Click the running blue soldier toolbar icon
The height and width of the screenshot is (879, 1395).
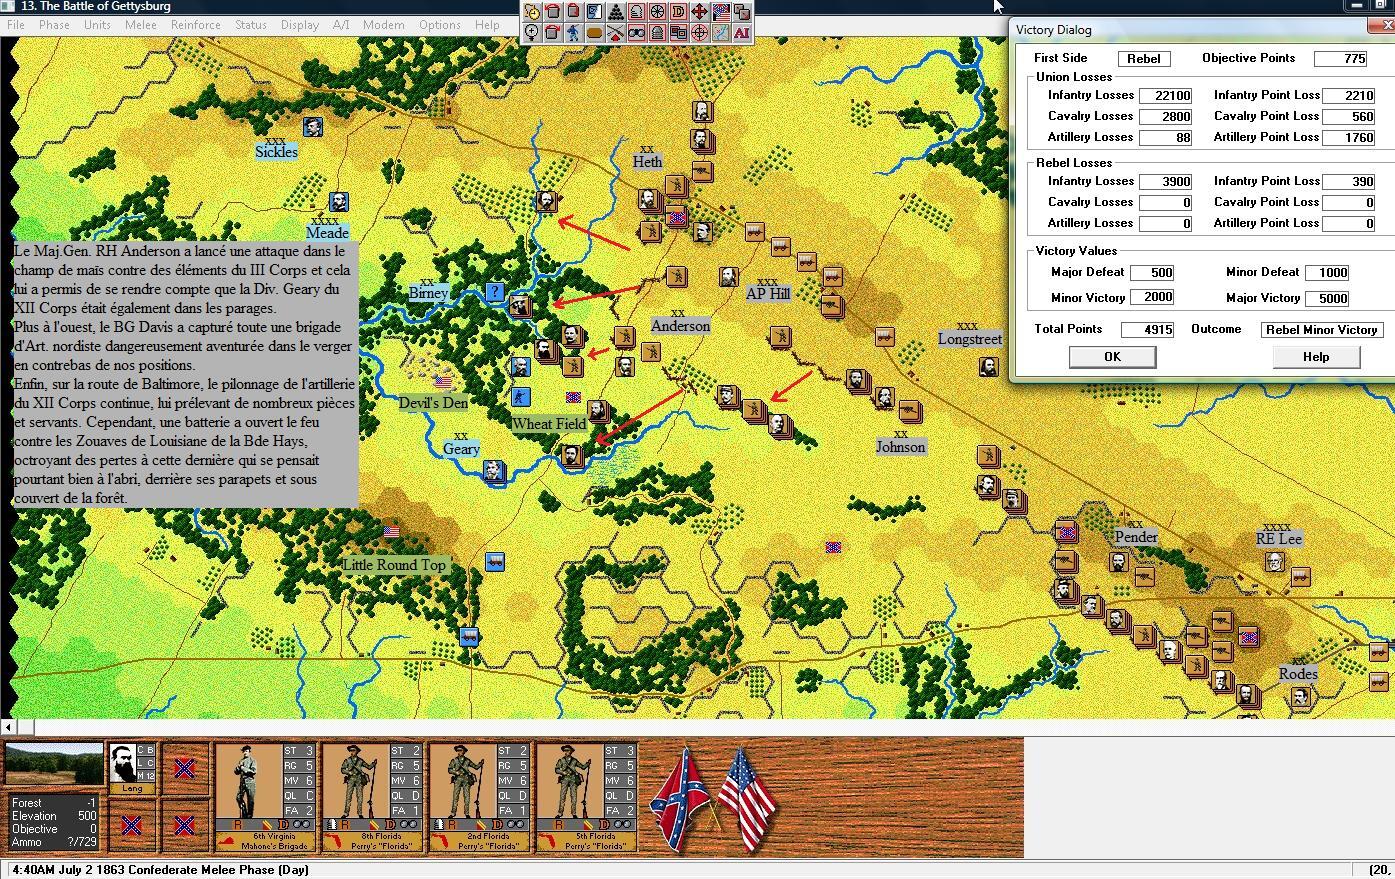pos(574,33)
